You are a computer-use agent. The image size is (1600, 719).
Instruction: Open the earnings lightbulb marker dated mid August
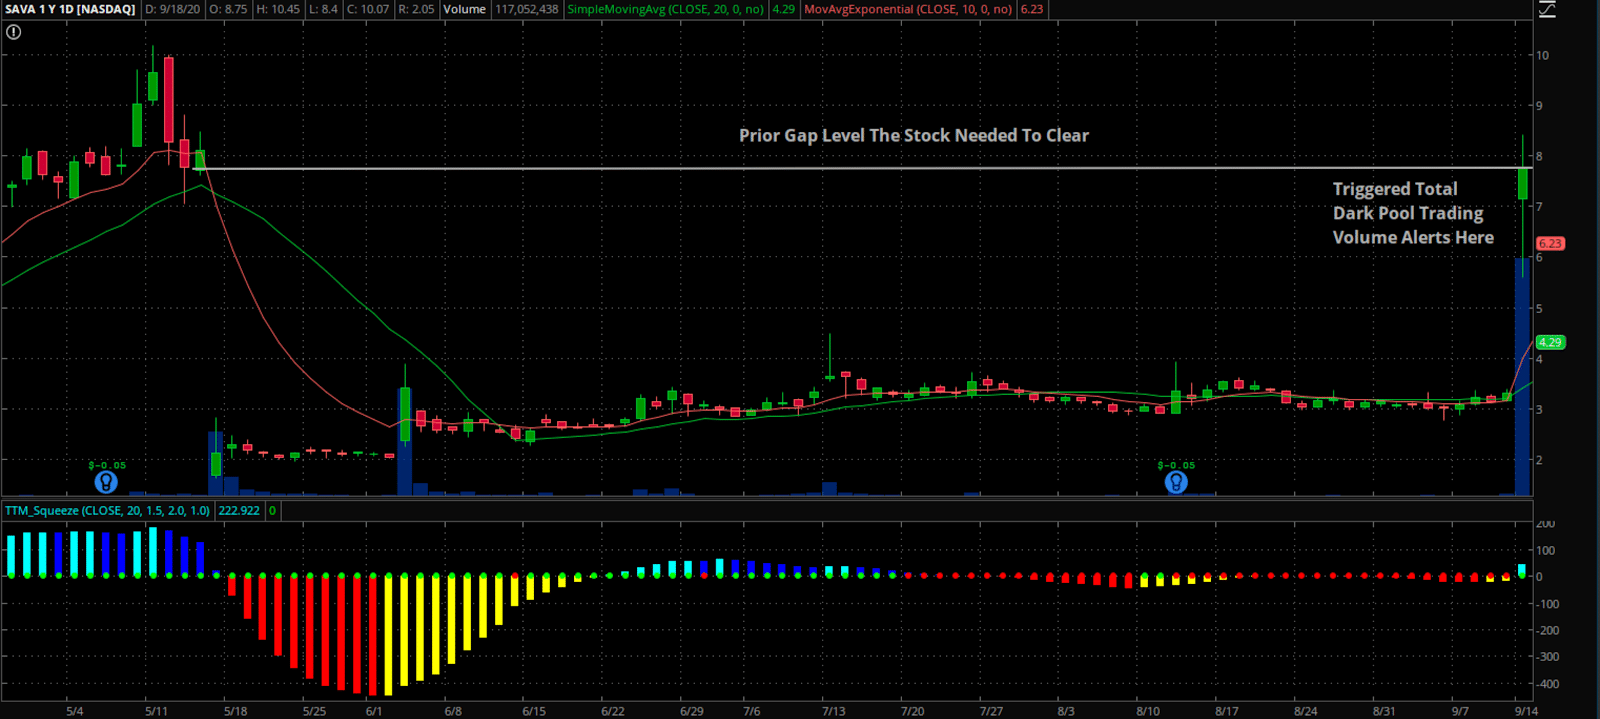(1176, 482)
